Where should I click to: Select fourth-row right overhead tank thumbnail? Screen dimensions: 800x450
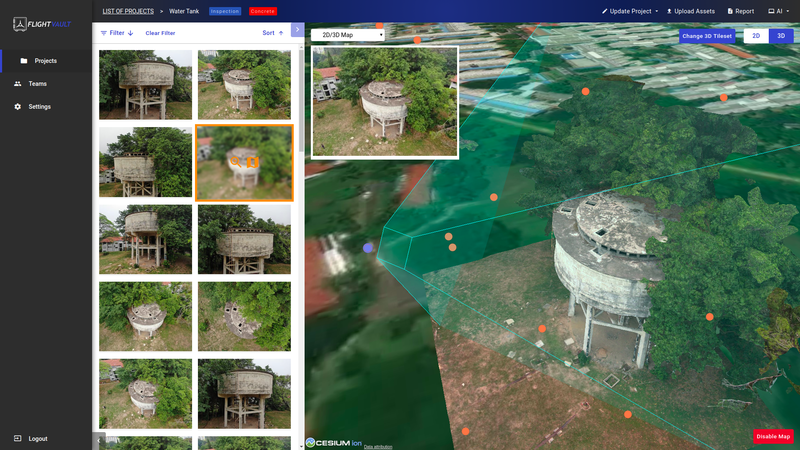tap(244, 316)
